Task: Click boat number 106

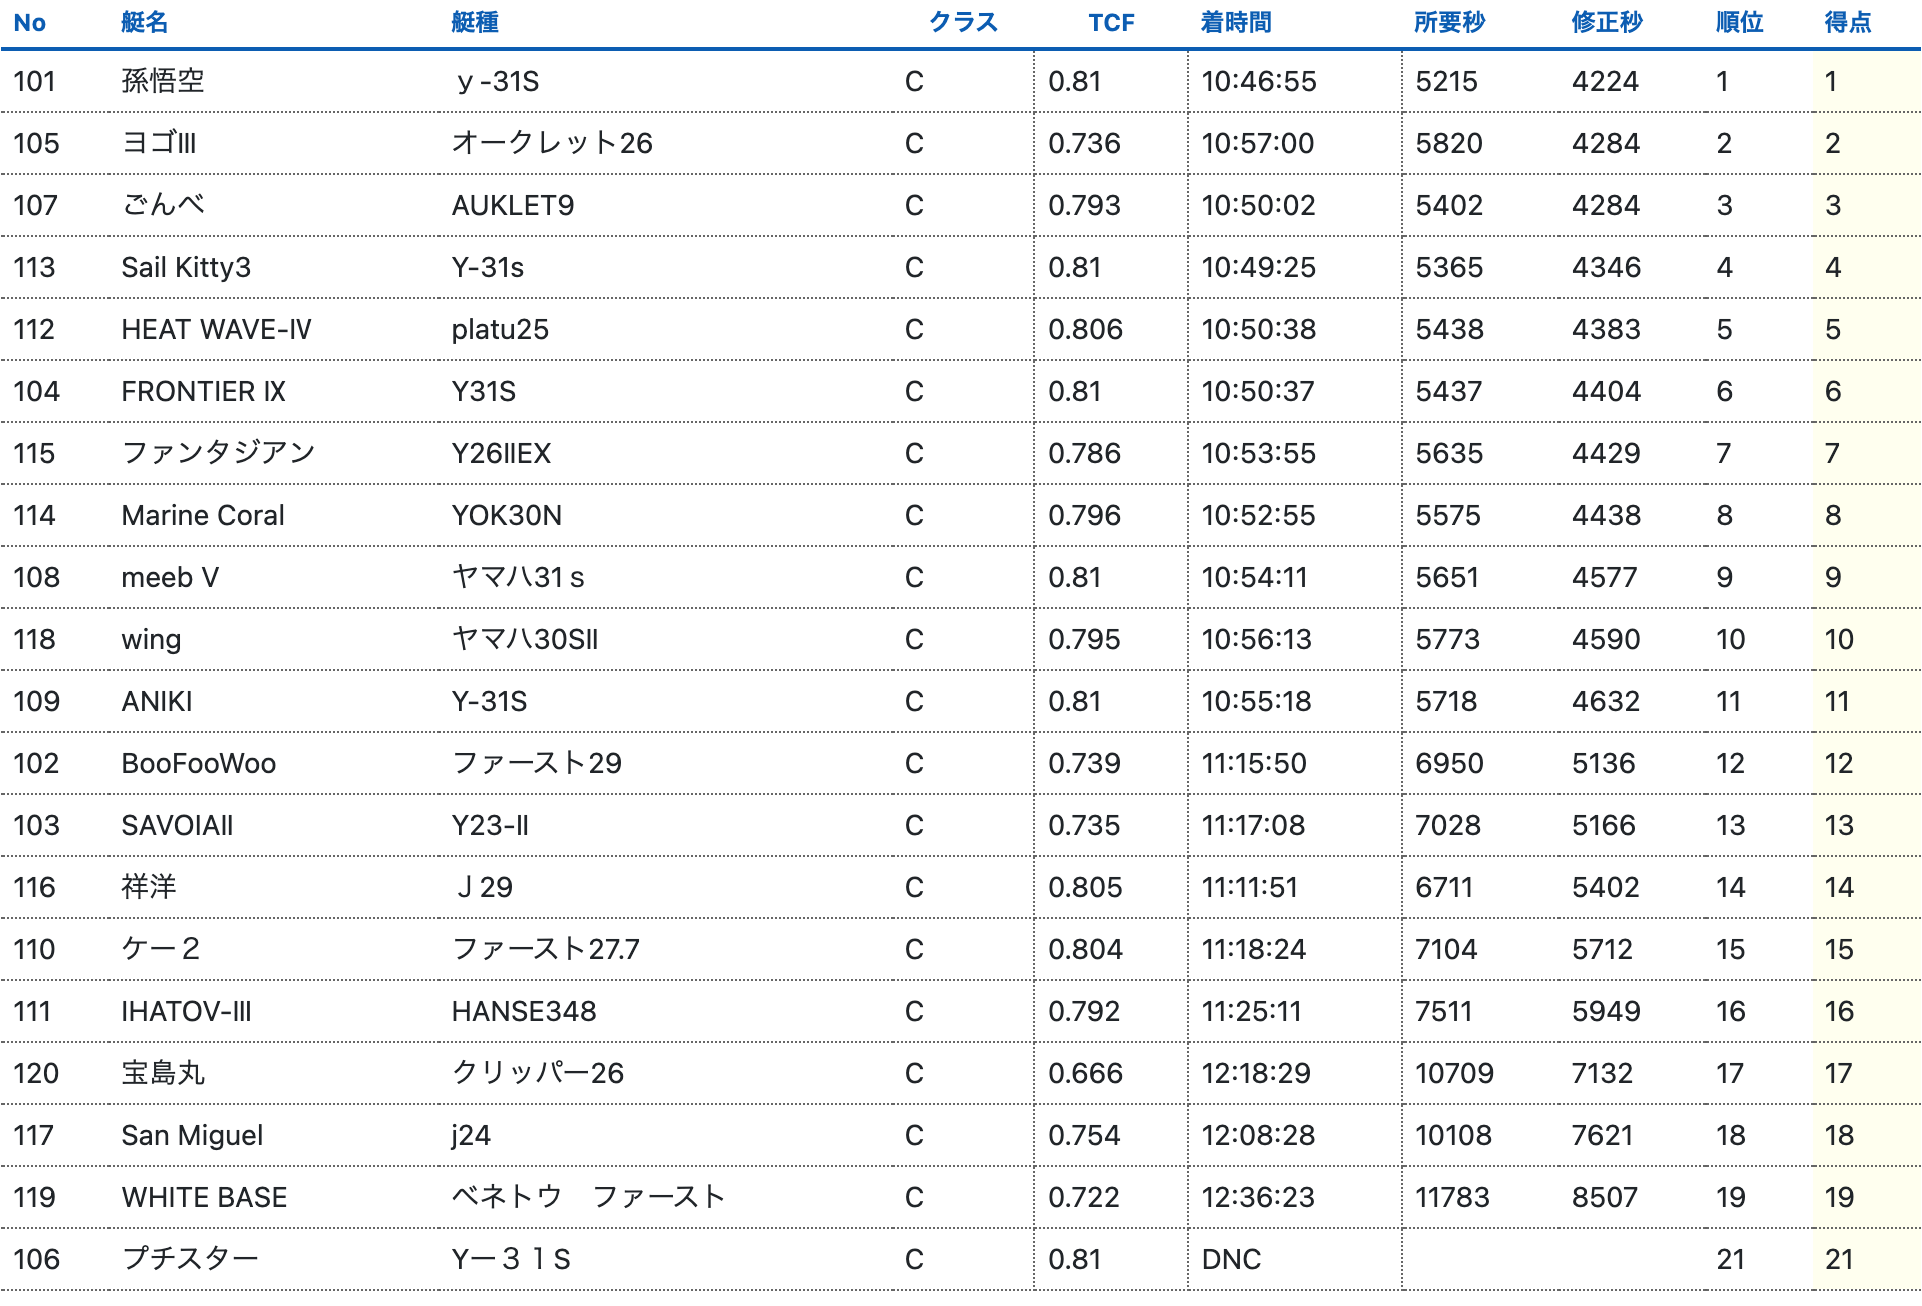Action: (x=37, y=1259)
